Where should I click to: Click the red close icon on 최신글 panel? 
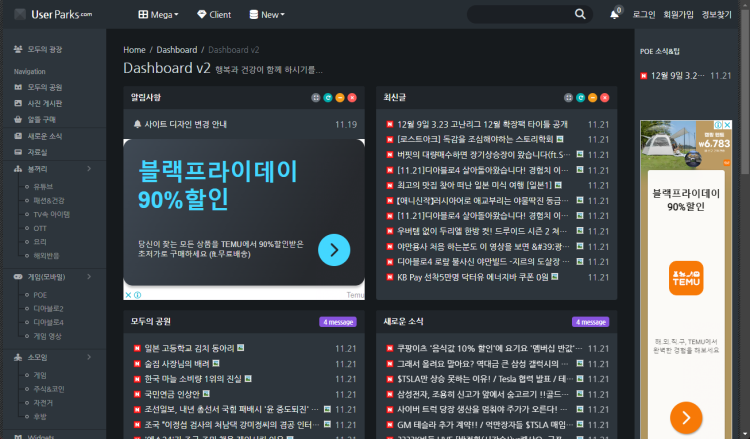point(606,97)
